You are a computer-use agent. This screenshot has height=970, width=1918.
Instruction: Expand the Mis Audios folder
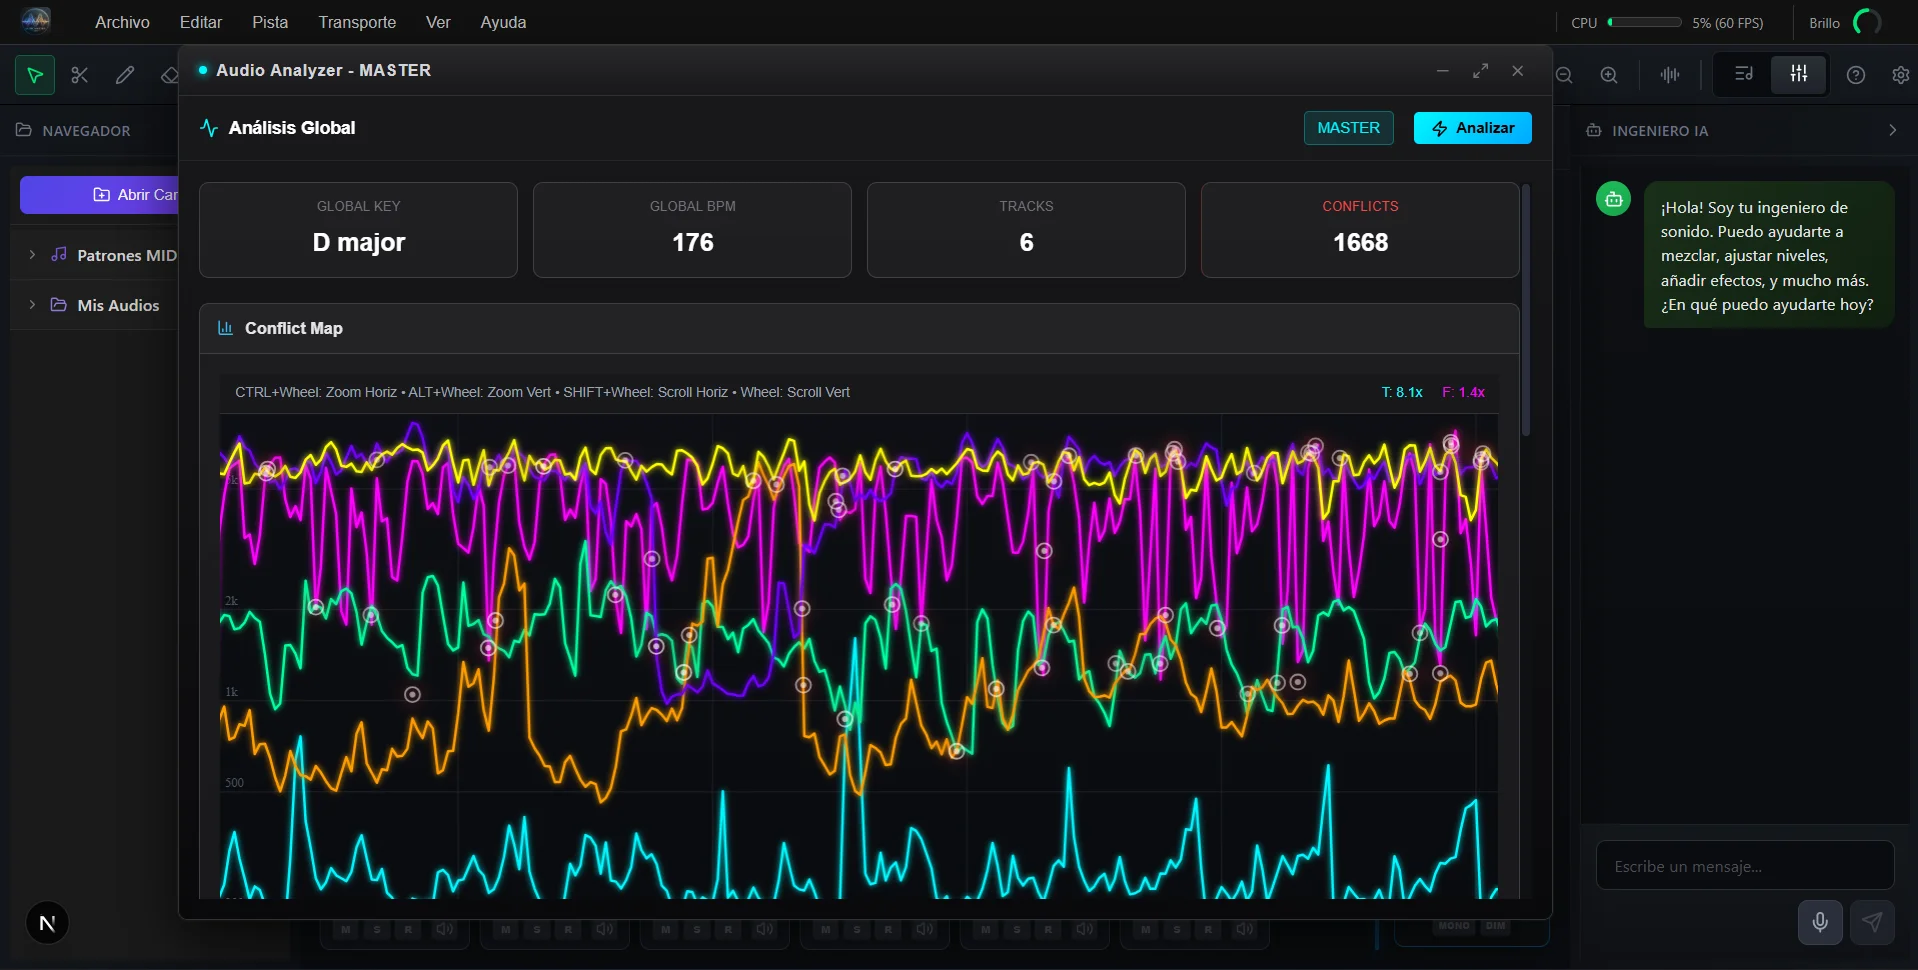(x=32, y=305)
